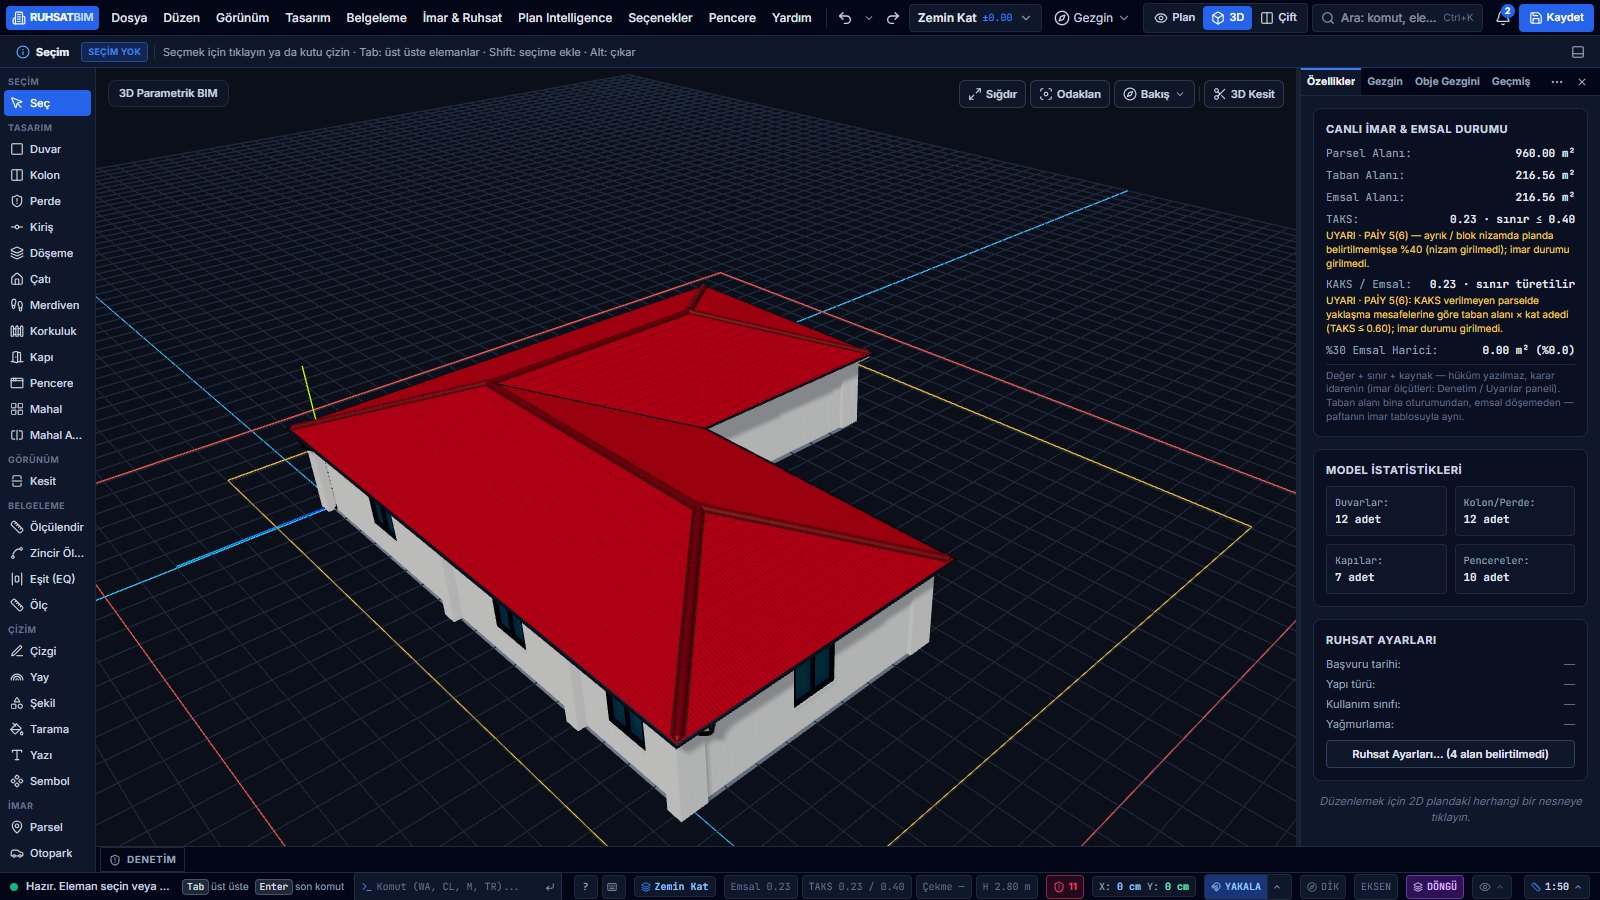Click the Sığdır fit button
Image resolution: width=1600 pixels, height=900 pixels.
(x=992, y=94)
